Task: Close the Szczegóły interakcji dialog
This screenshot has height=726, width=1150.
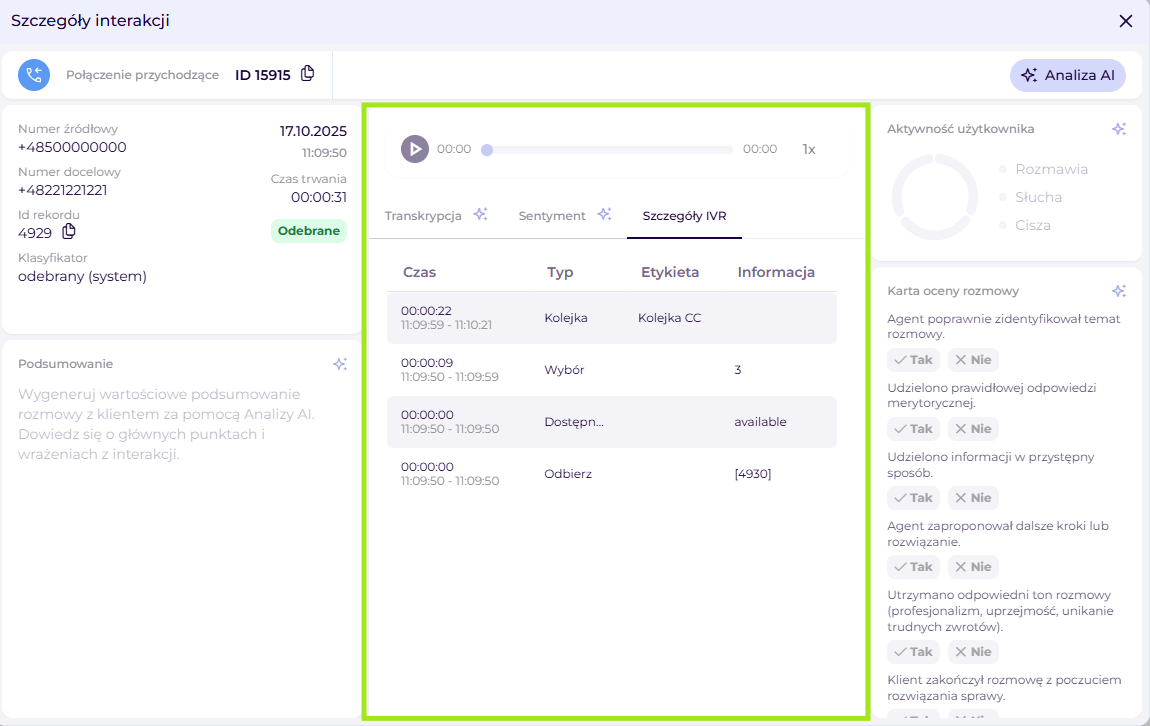Action: coord(1126,21)
